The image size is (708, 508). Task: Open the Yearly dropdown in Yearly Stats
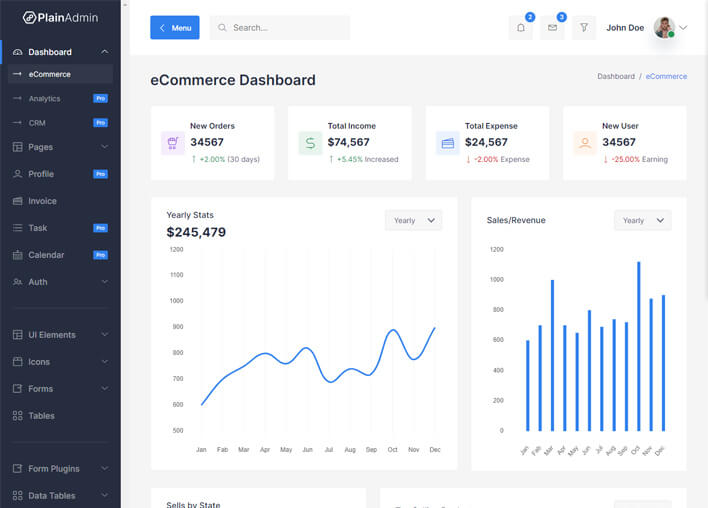[413, 220]
